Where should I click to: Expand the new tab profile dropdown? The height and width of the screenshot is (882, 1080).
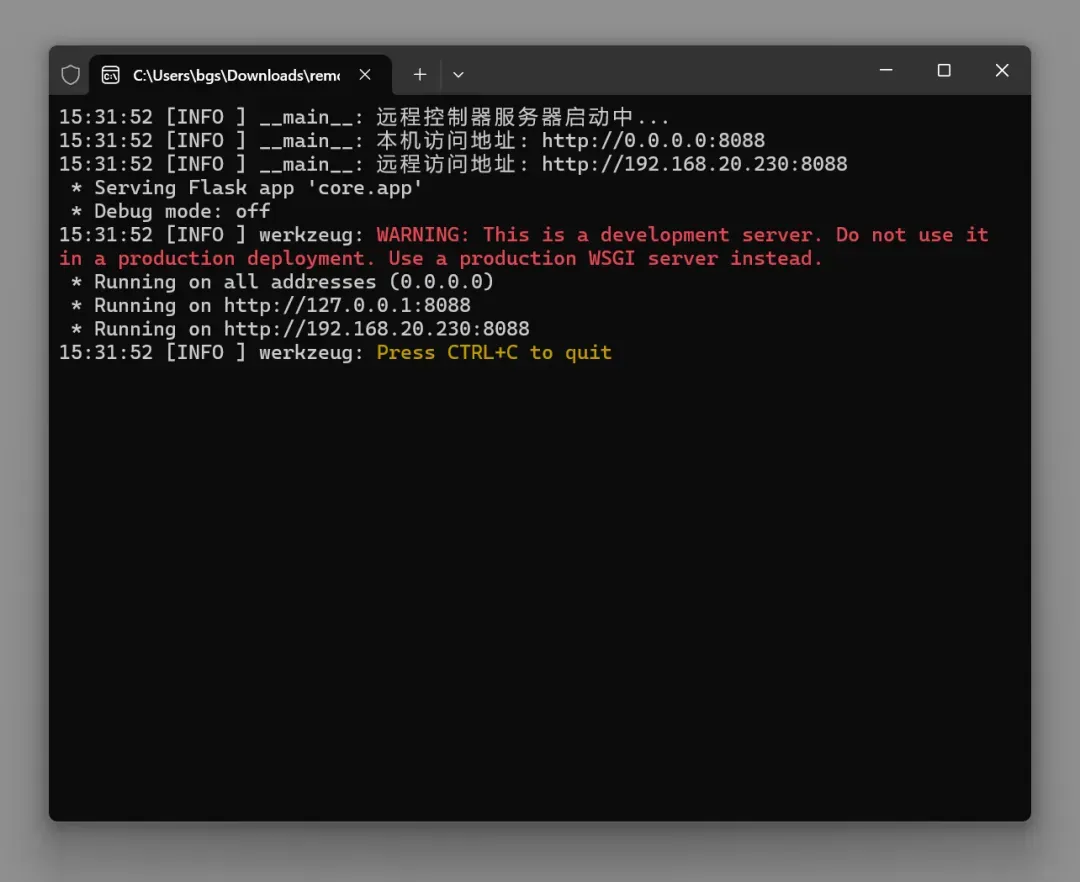[x=458, y=74]
